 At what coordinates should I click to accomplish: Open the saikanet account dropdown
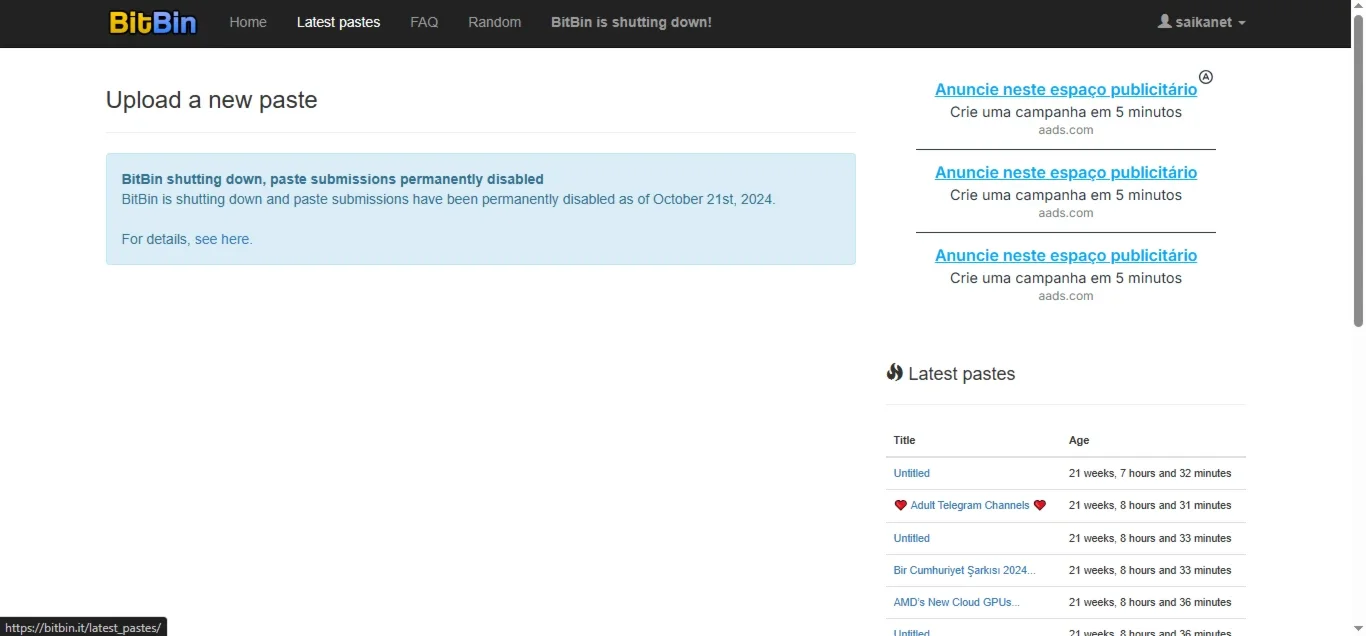tap(1202, 22)
